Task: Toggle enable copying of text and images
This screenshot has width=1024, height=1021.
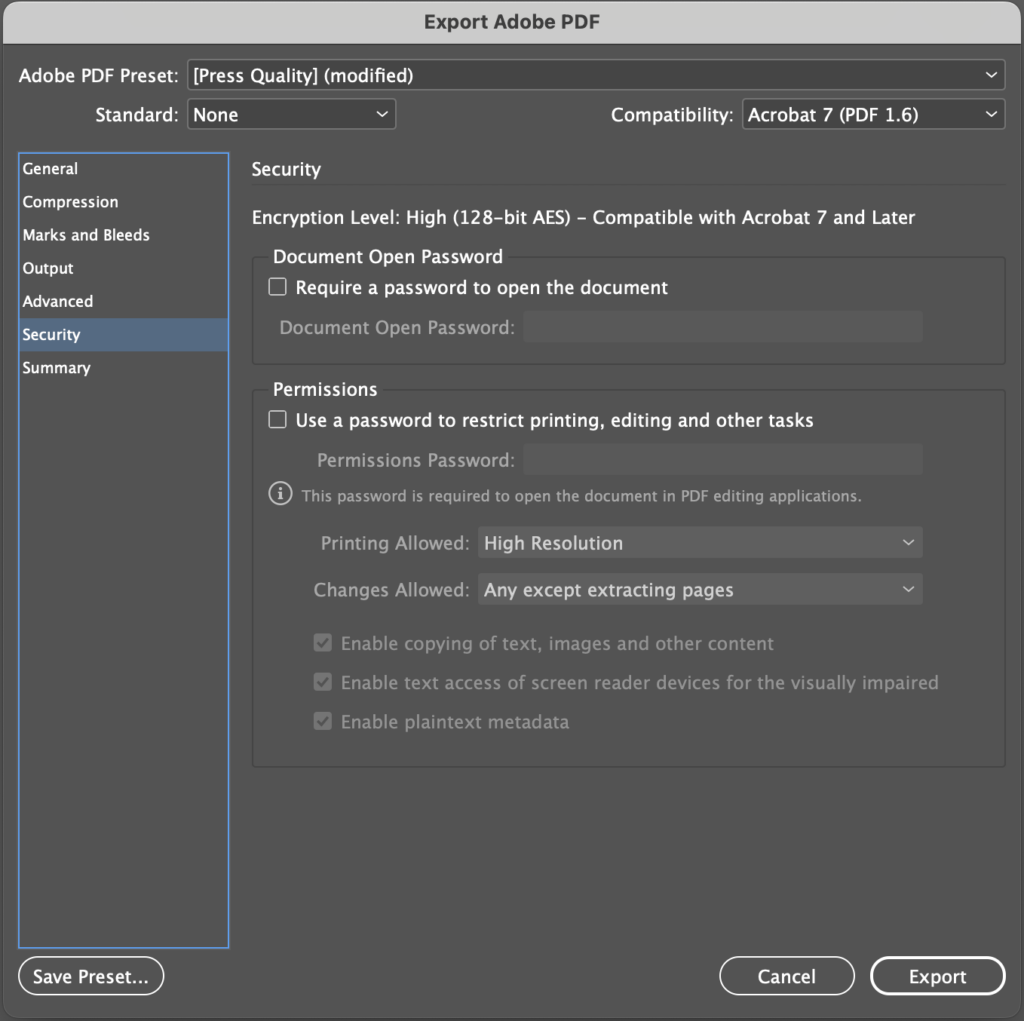Action: 322,643
